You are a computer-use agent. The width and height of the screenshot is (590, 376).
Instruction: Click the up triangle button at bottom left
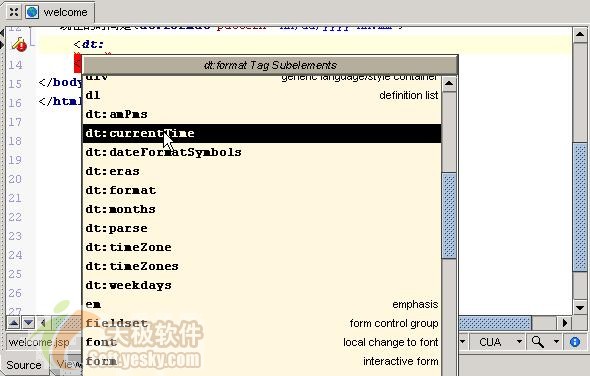14,323
